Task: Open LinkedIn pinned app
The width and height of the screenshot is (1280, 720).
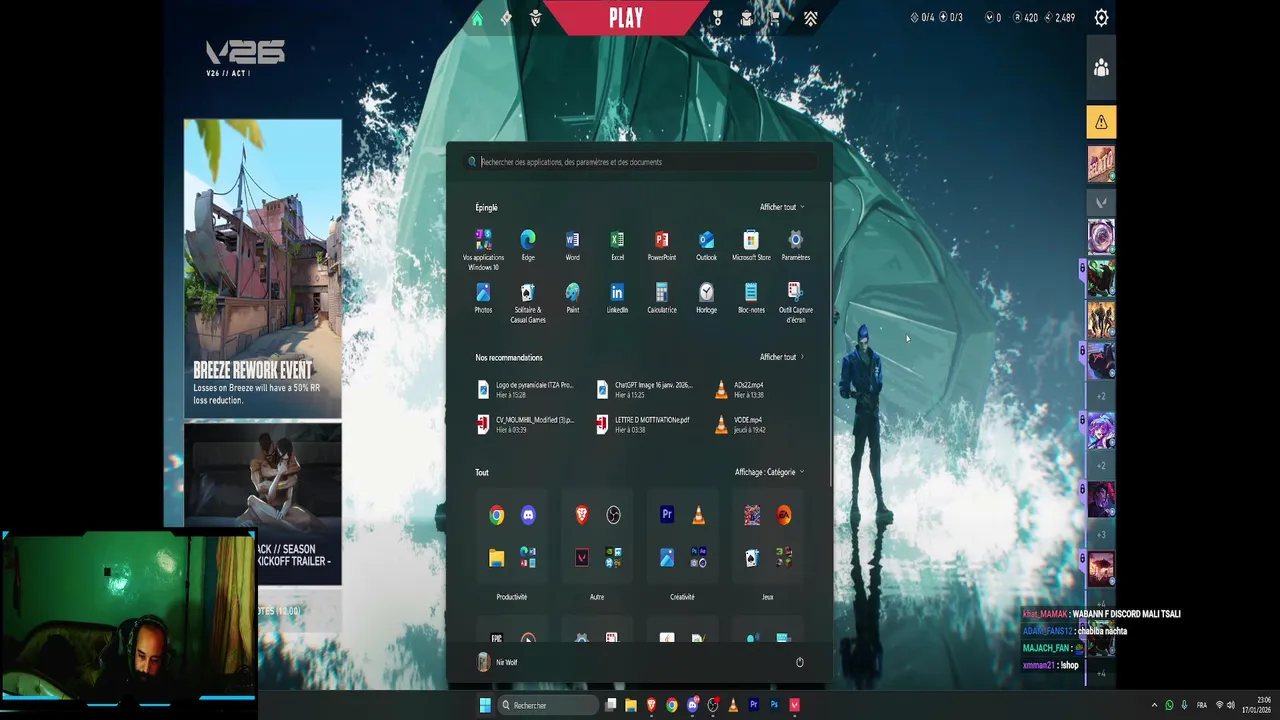Action: 617,298
